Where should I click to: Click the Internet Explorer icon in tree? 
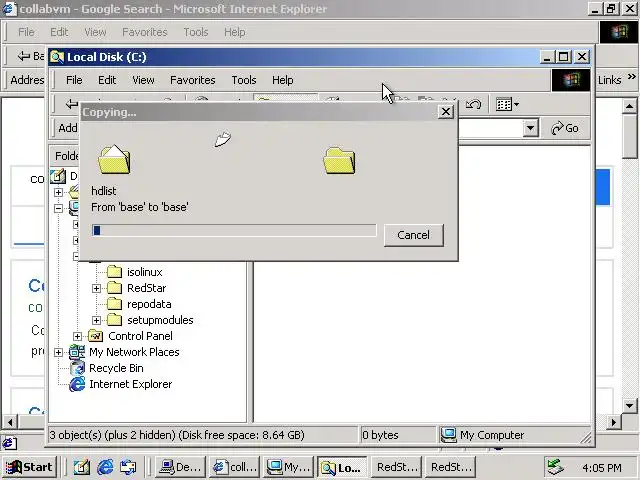[x=77, y=384]
